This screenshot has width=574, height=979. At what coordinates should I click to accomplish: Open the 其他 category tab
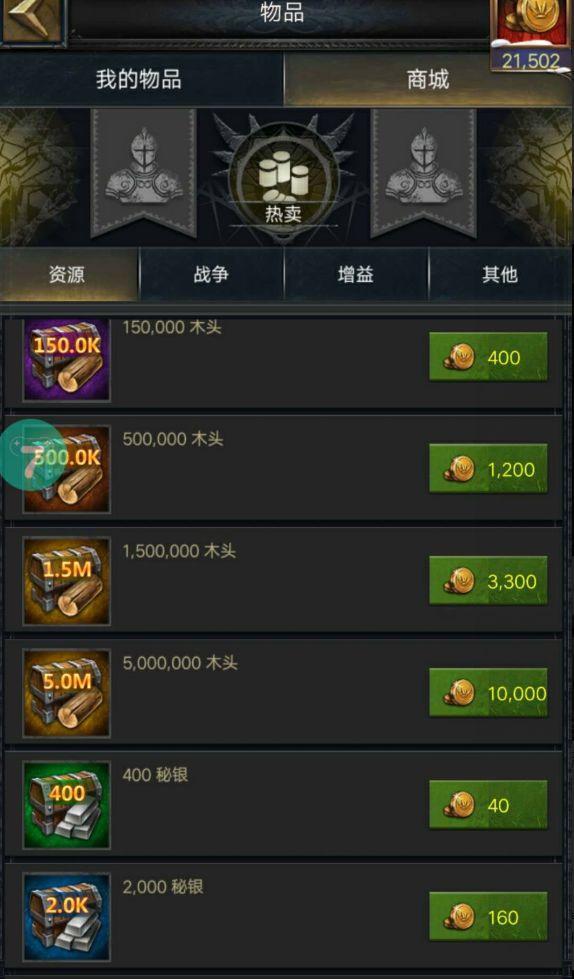point(500,274)
